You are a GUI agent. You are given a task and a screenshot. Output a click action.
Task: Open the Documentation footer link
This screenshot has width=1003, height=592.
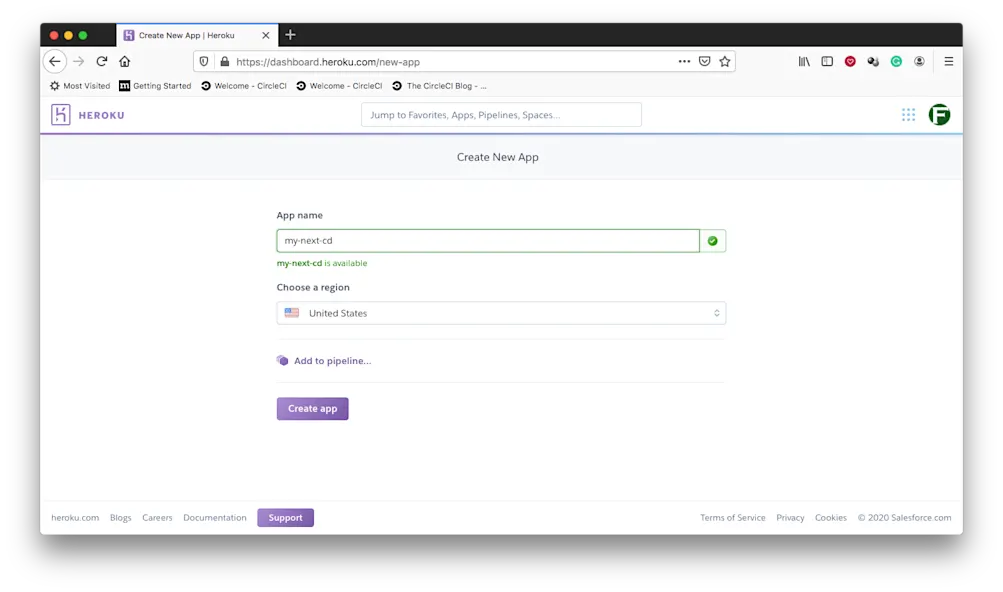213,517
